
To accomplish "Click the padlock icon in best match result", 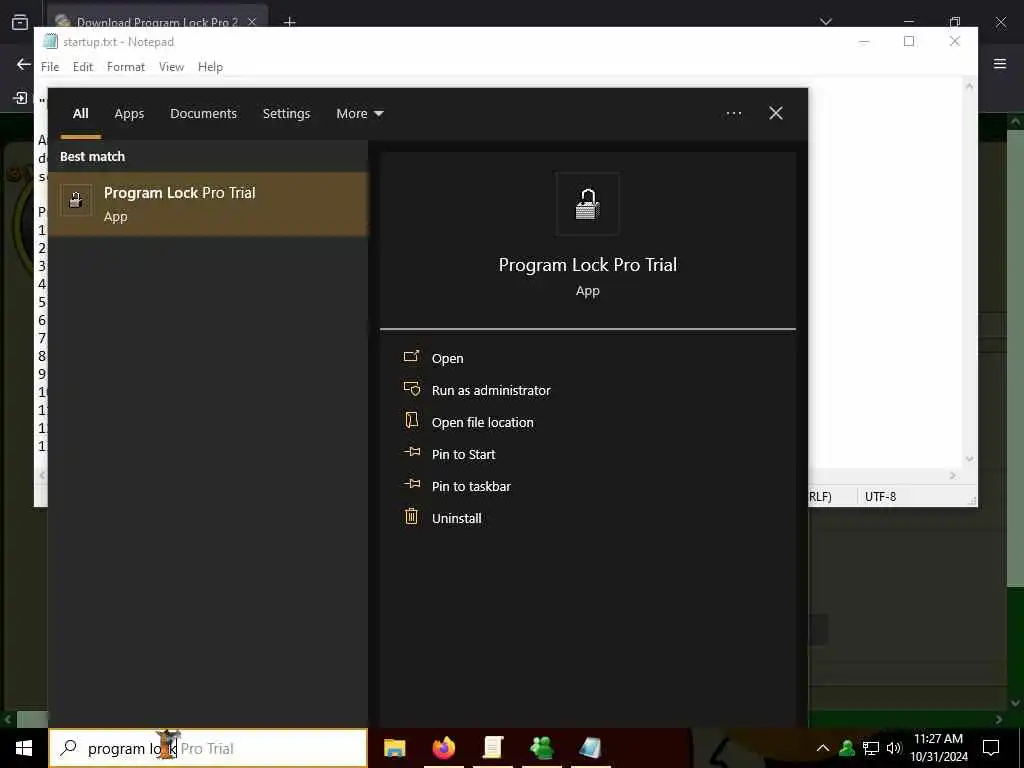I will click(x=76, y=200).
